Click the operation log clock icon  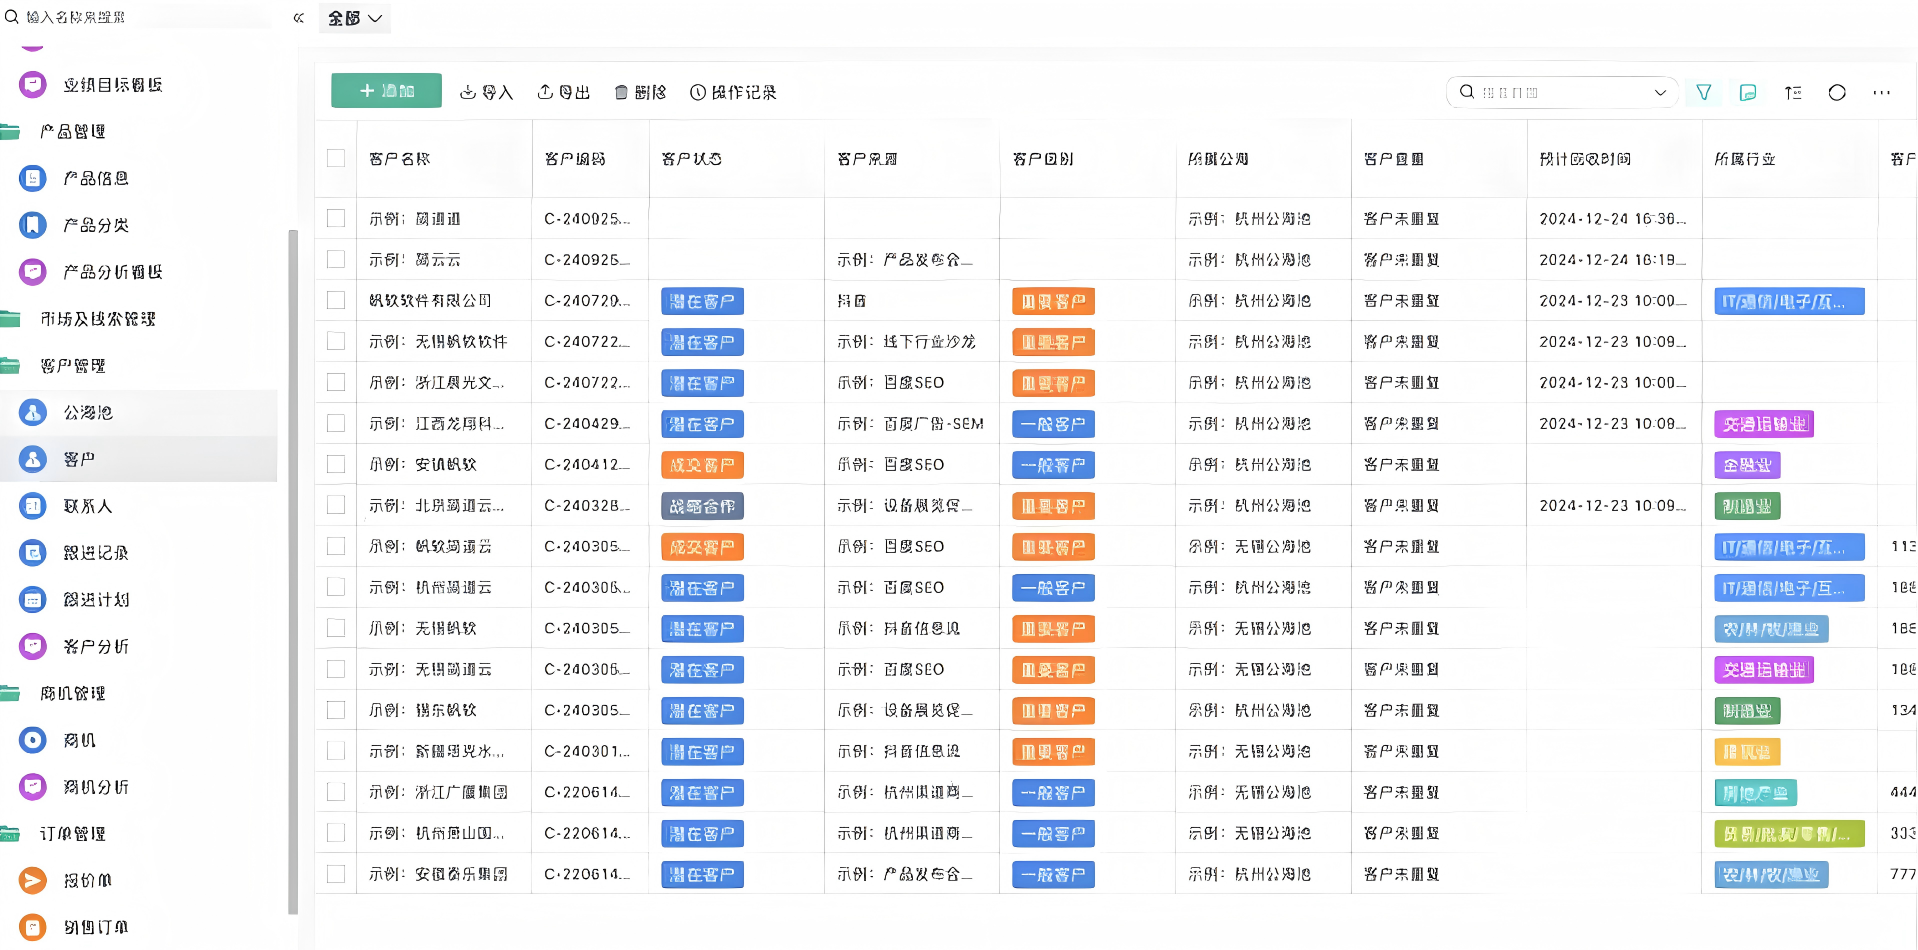[x=698, y=92]
